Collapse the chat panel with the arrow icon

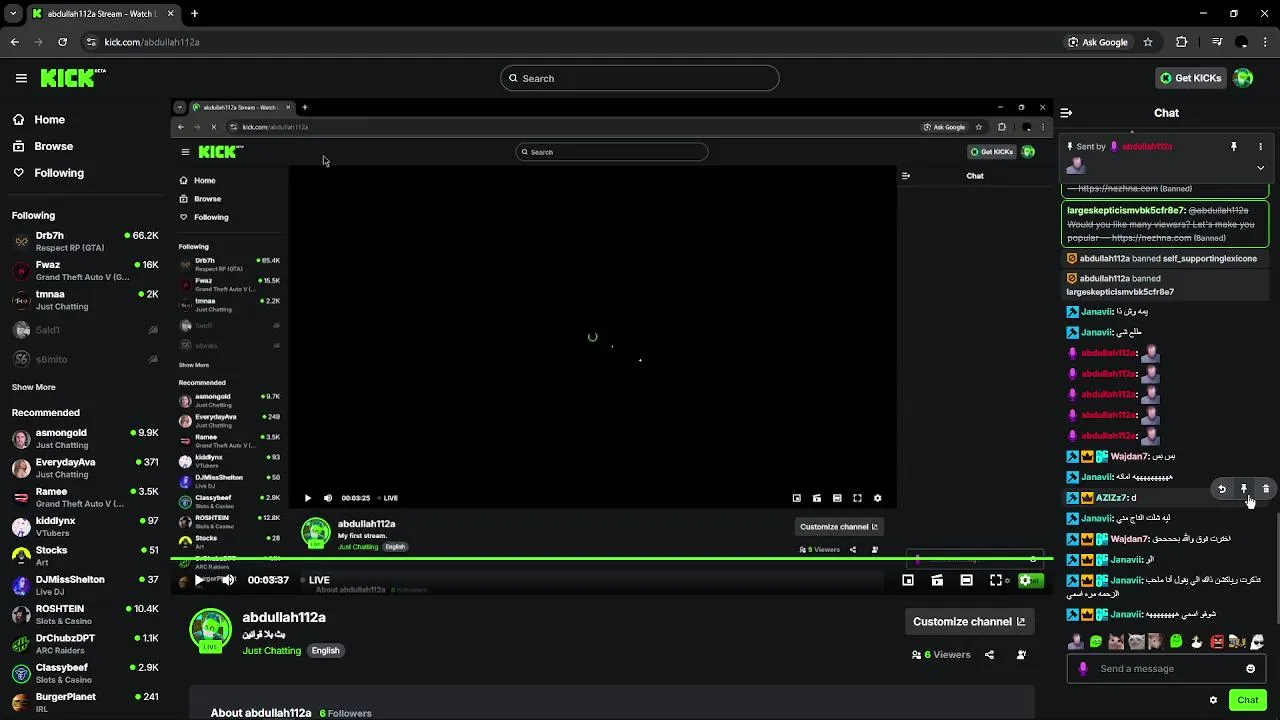pos(1066,113)
